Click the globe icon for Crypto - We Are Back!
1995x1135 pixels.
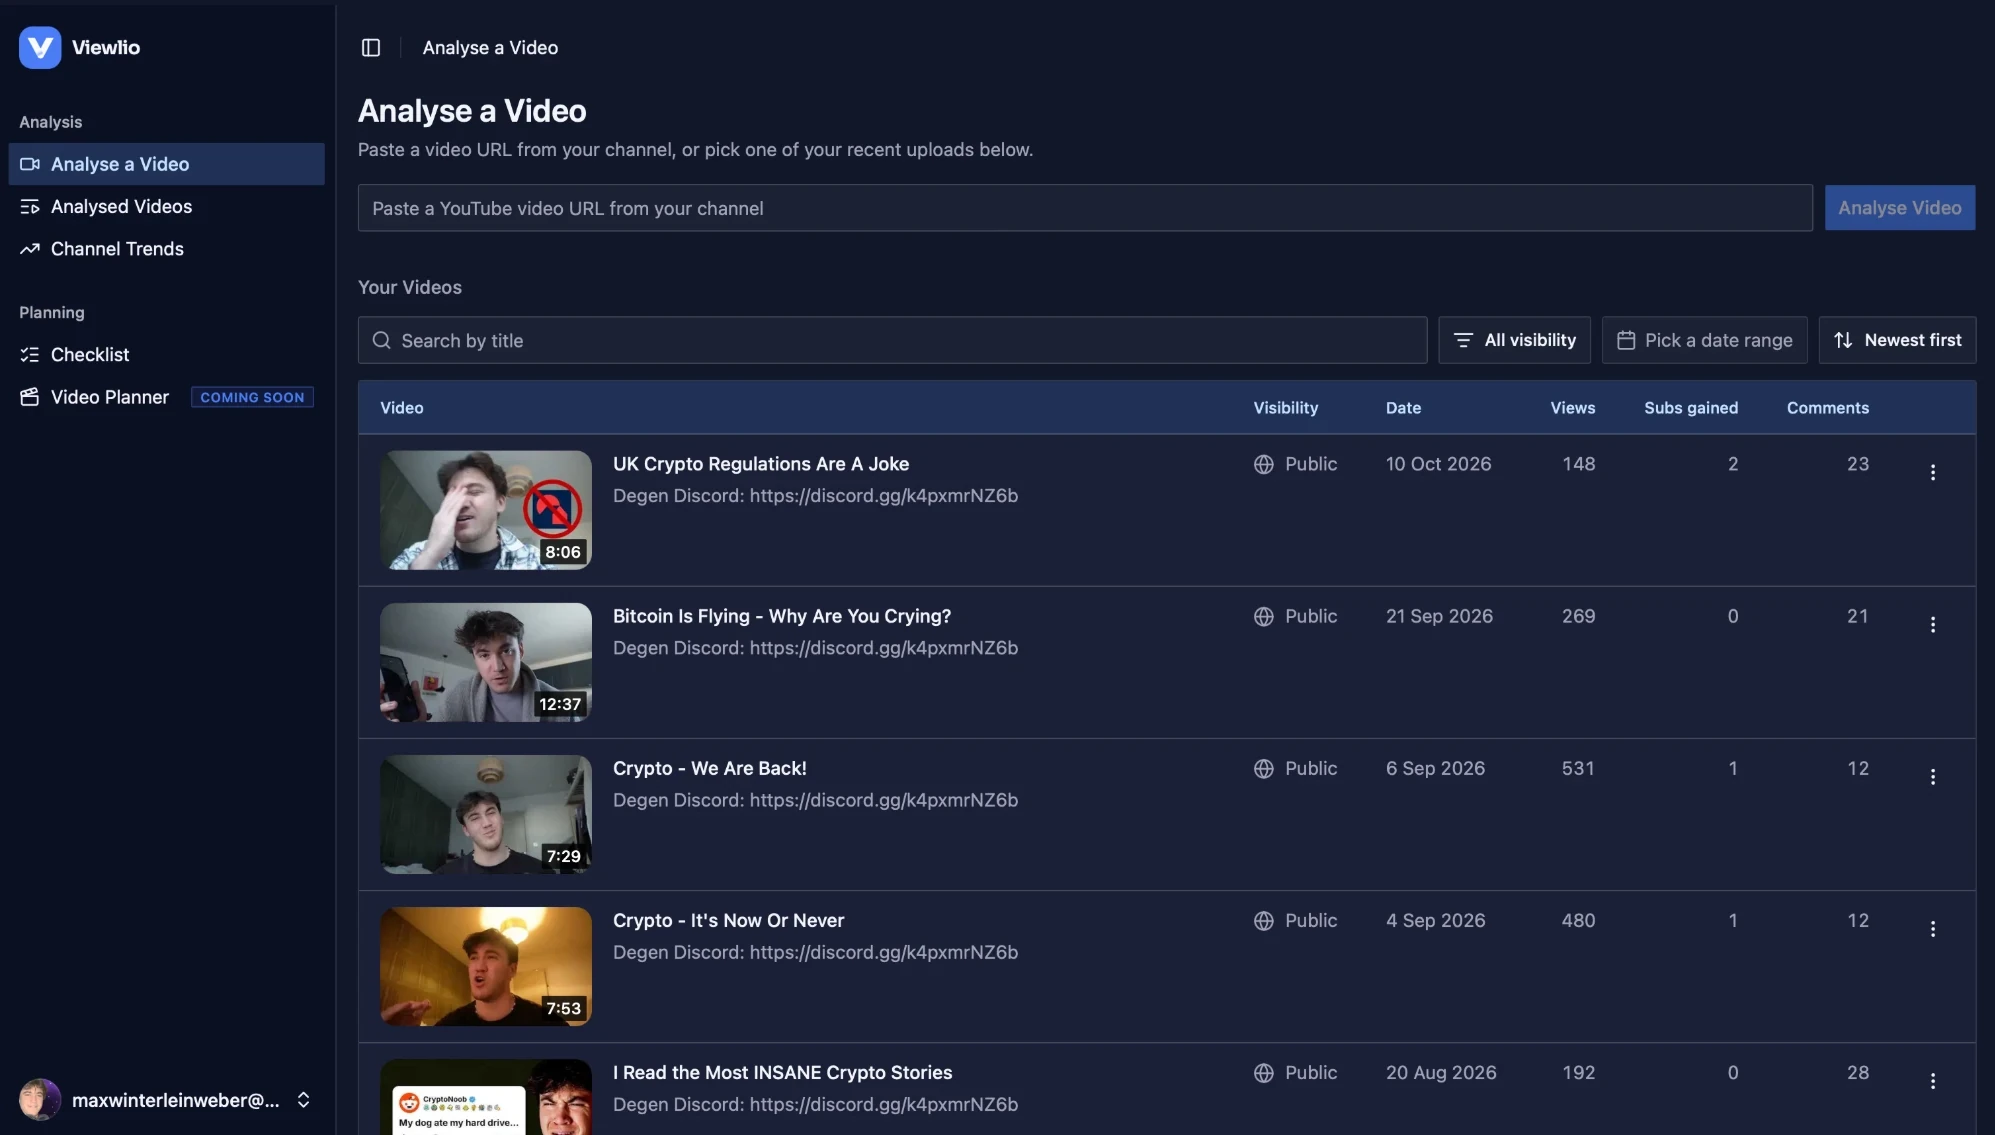(x=1264, y=769)
